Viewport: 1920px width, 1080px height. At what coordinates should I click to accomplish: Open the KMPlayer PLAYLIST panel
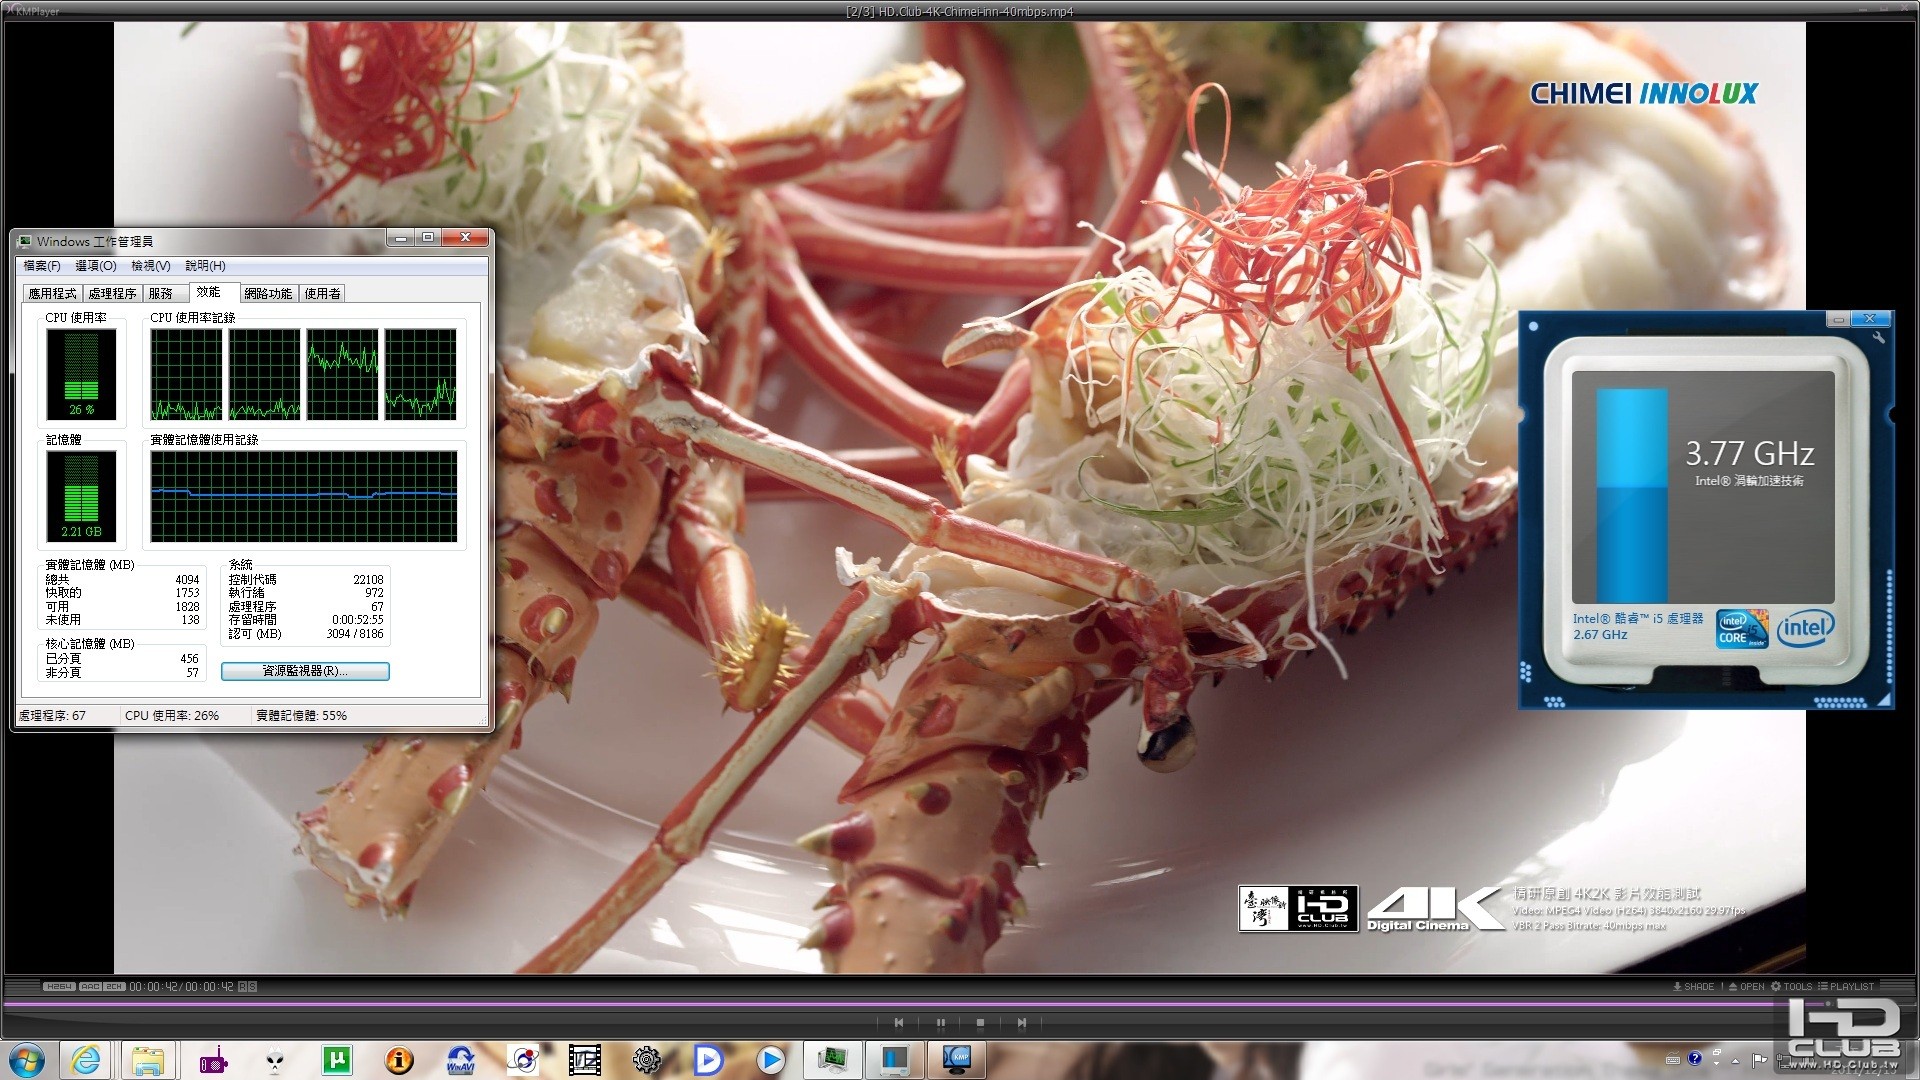click(x=1846, y=986)
